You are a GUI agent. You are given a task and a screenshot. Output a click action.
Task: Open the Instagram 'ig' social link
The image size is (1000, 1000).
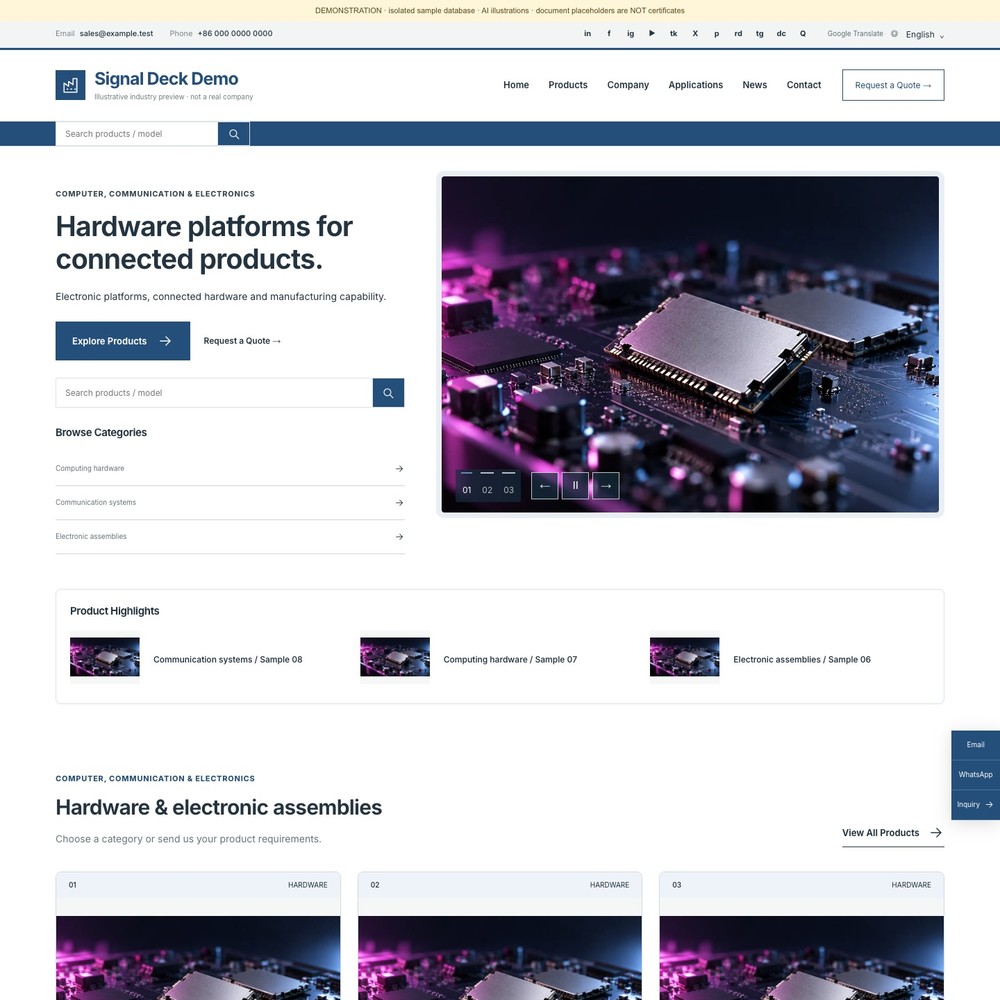point(631,34)
